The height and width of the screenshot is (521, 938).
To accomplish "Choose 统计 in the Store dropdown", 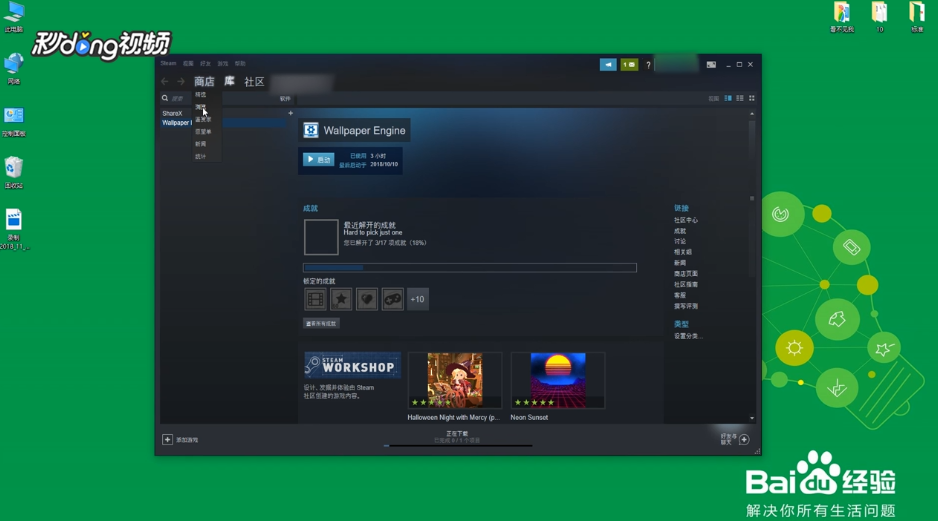I will [x=200, y=157].
